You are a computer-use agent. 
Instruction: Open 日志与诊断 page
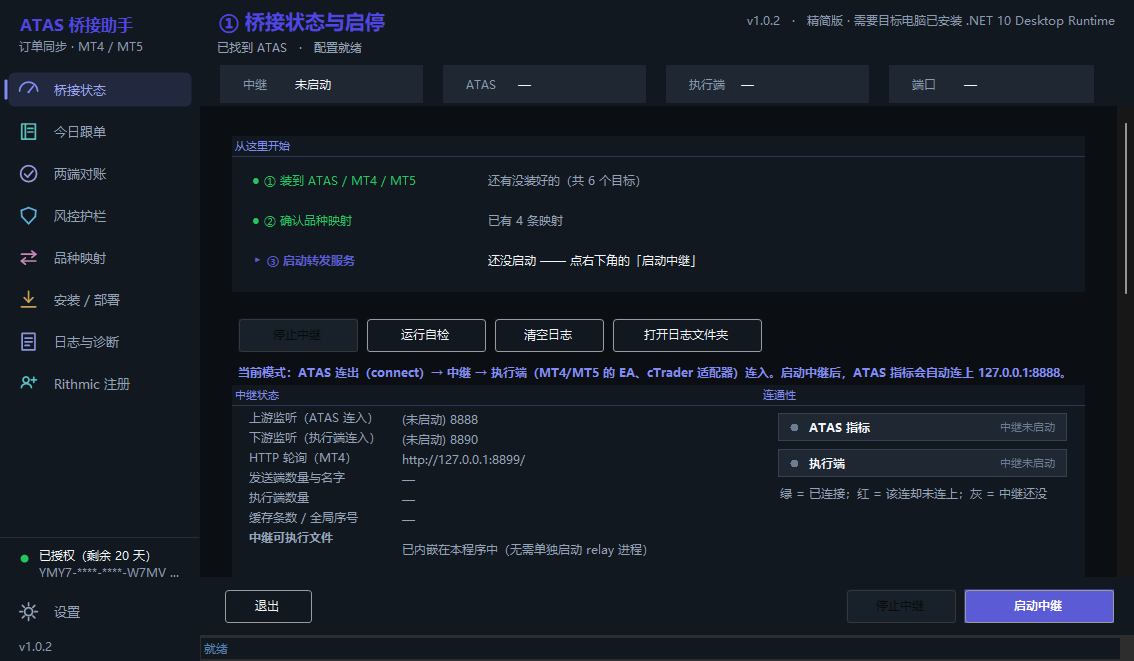tap(100, 341)
